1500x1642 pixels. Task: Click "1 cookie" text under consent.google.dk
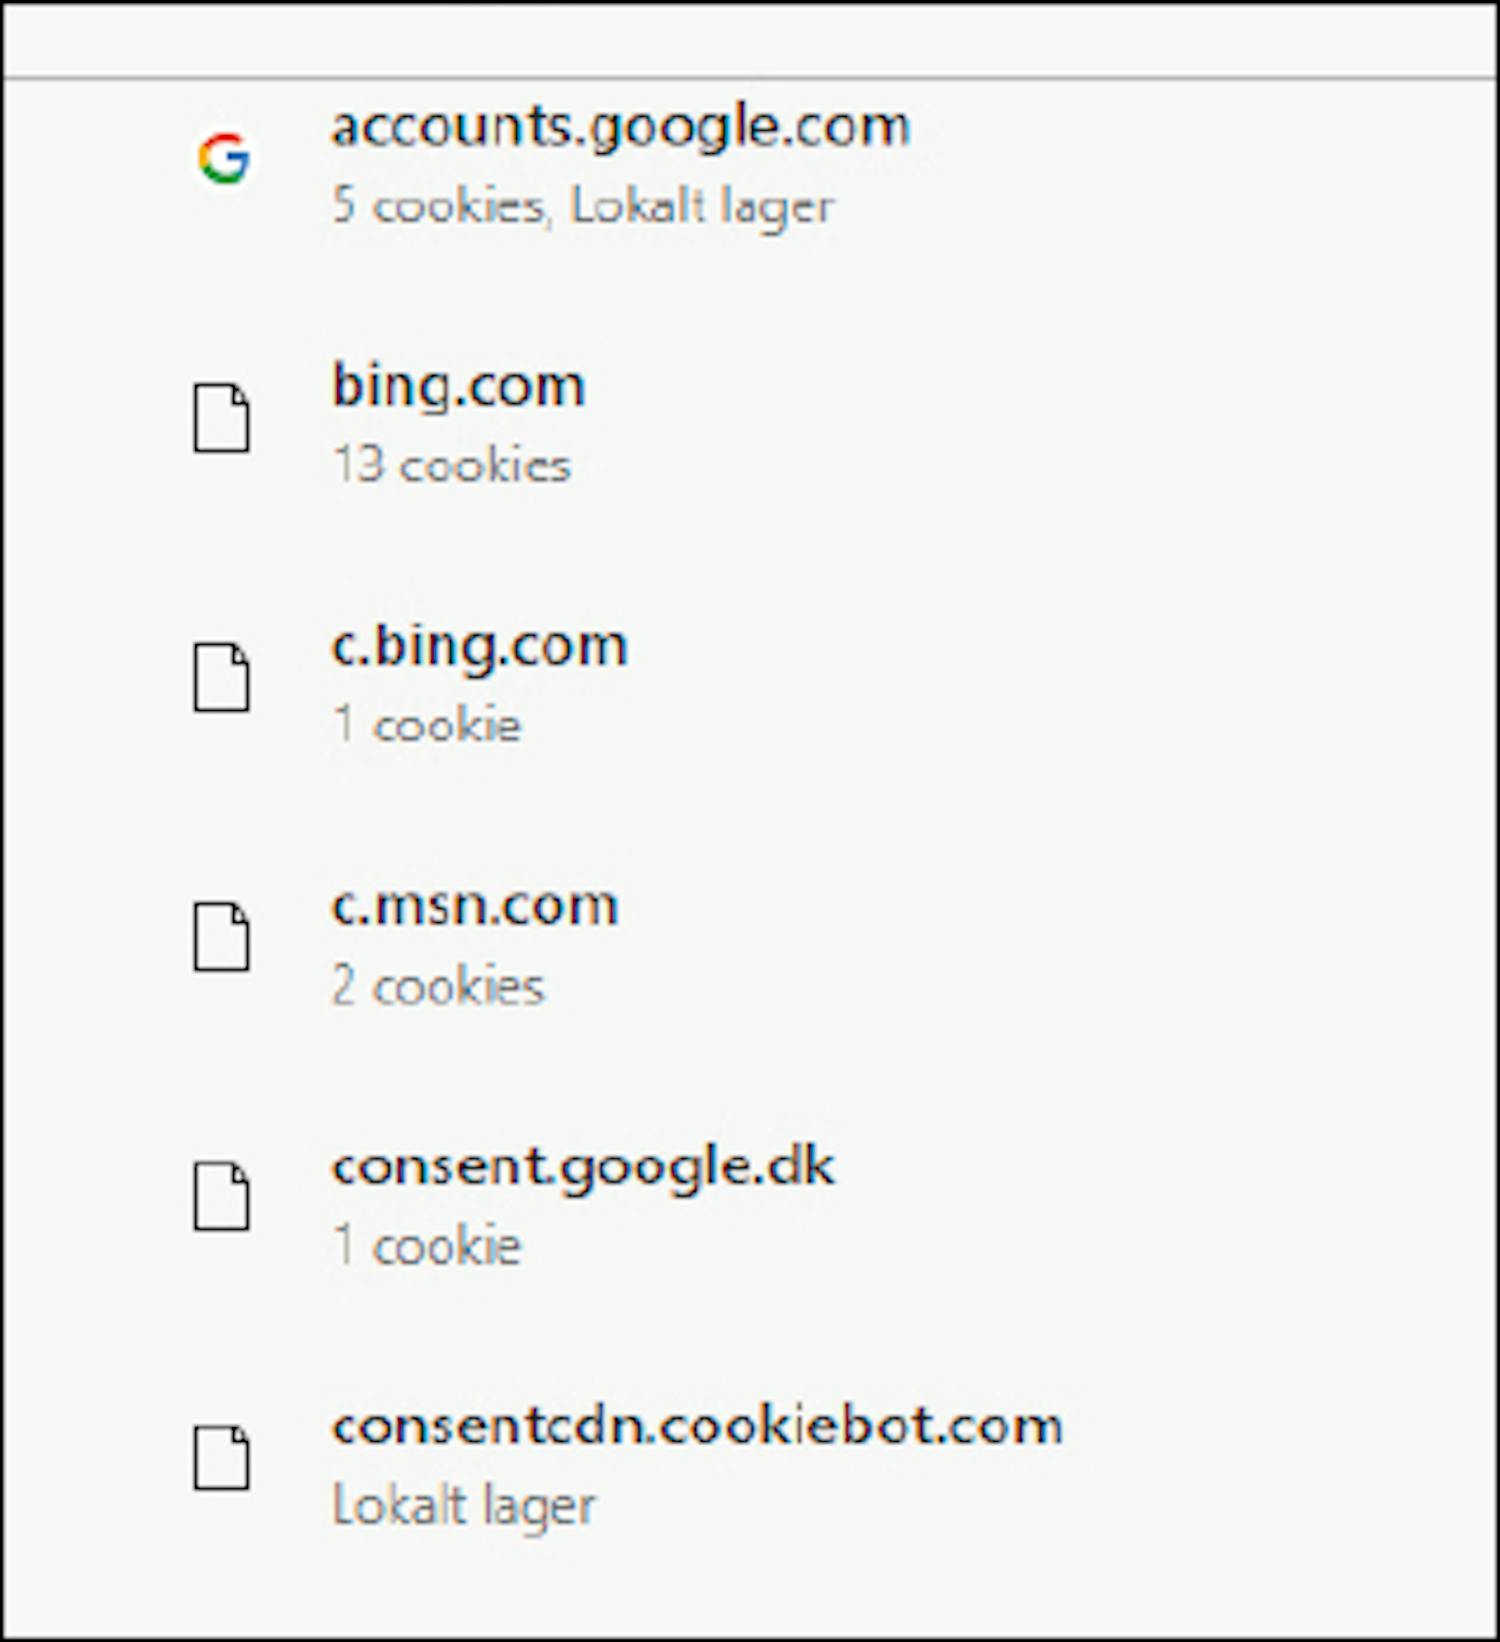click(427, 1246)
